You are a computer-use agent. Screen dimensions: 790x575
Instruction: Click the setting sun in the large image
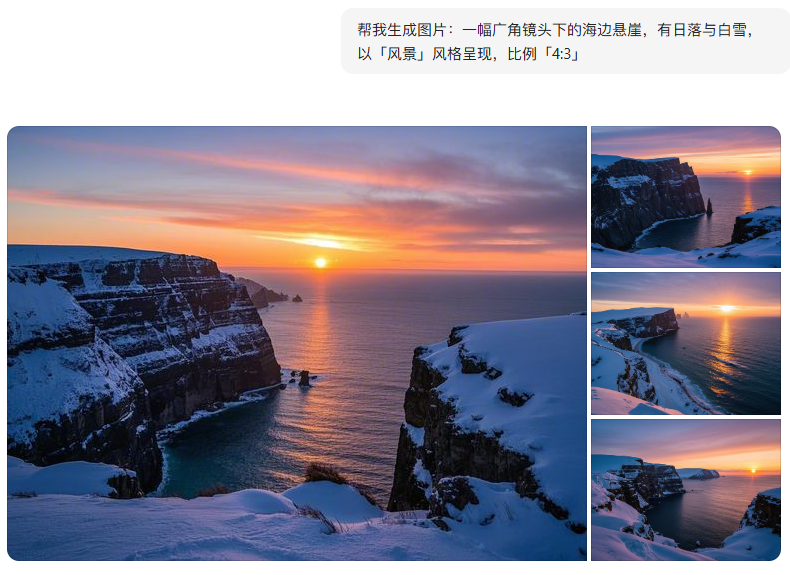(x=320, y=262)
